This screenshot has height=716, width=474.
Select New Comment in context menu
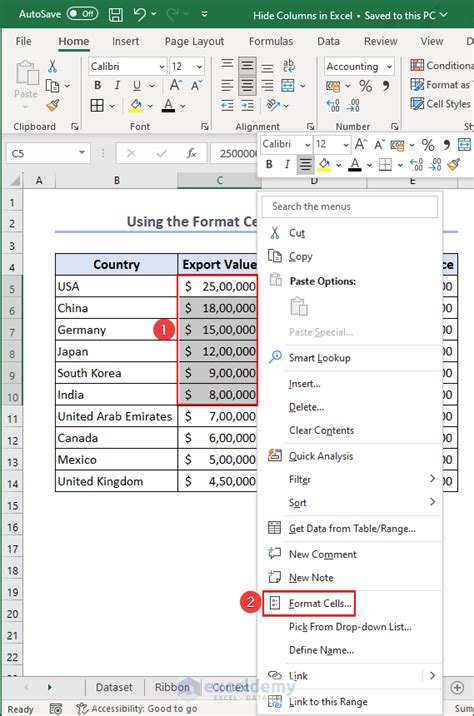tap(322, 554)
